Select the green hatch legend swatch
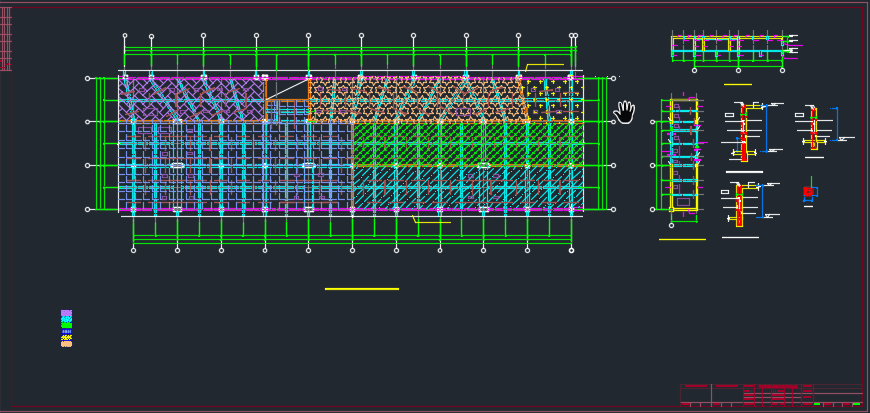This screenshot has width=870, height=413. coord(66,325)
